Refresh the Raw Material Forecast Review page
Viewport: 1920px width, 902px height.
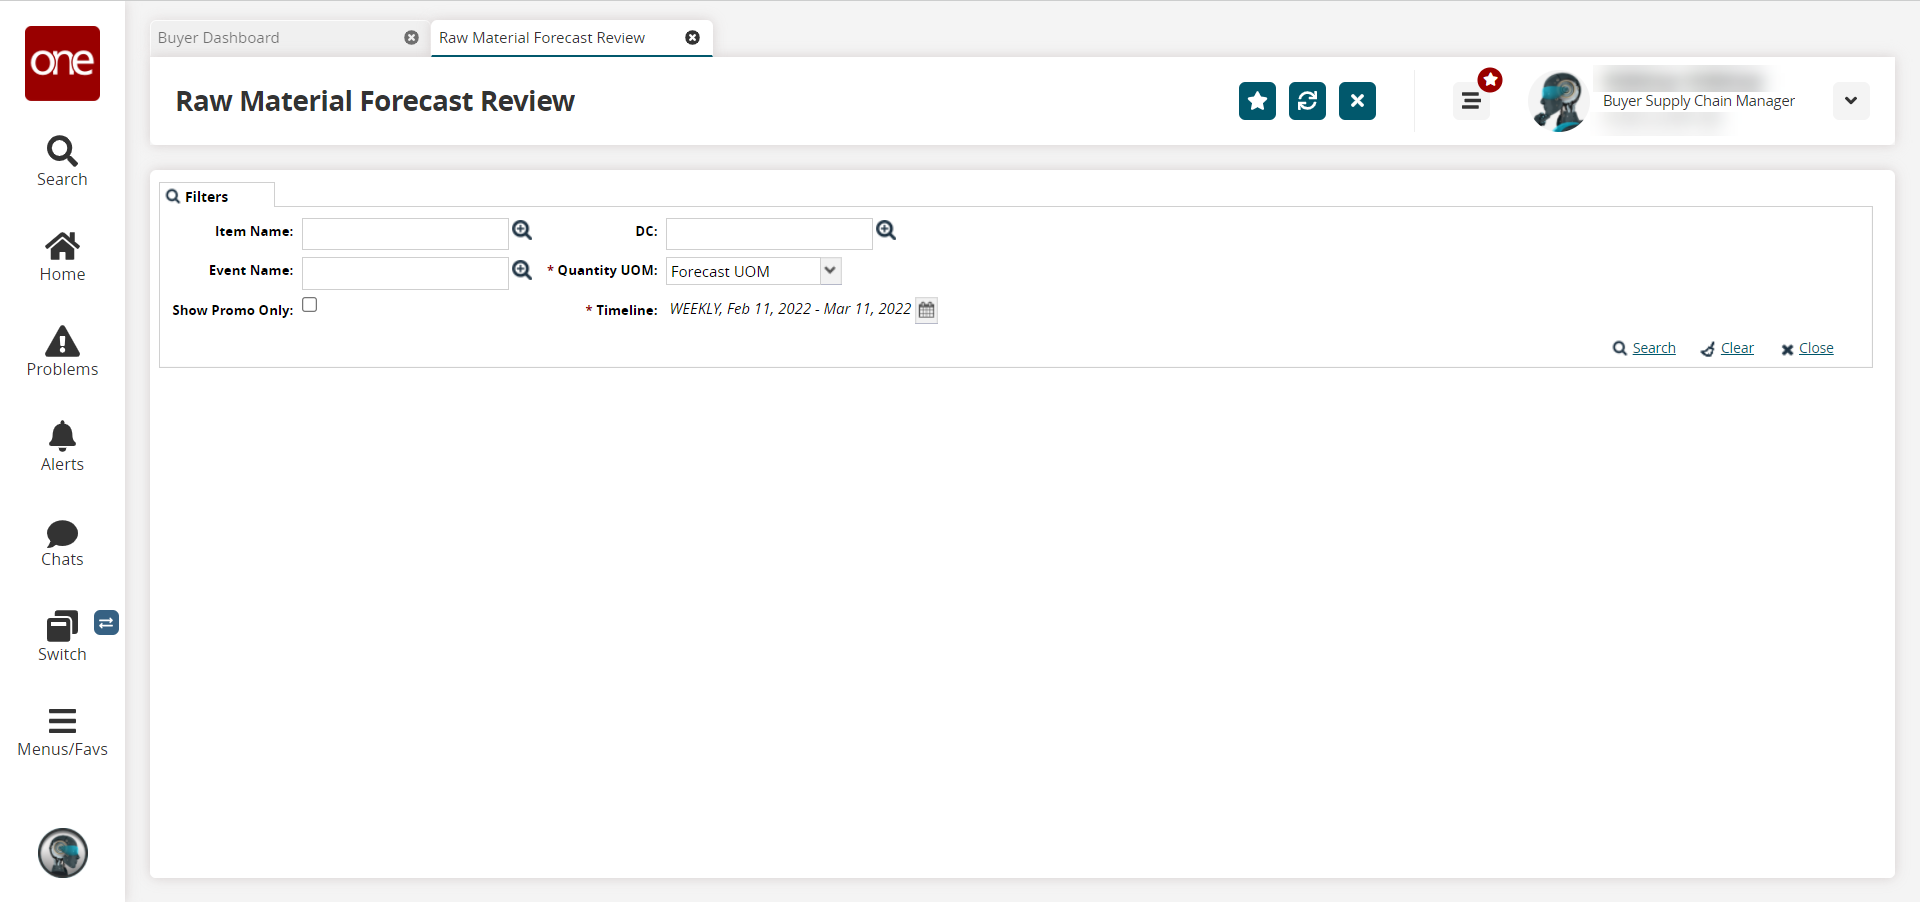pos(1307,101)
